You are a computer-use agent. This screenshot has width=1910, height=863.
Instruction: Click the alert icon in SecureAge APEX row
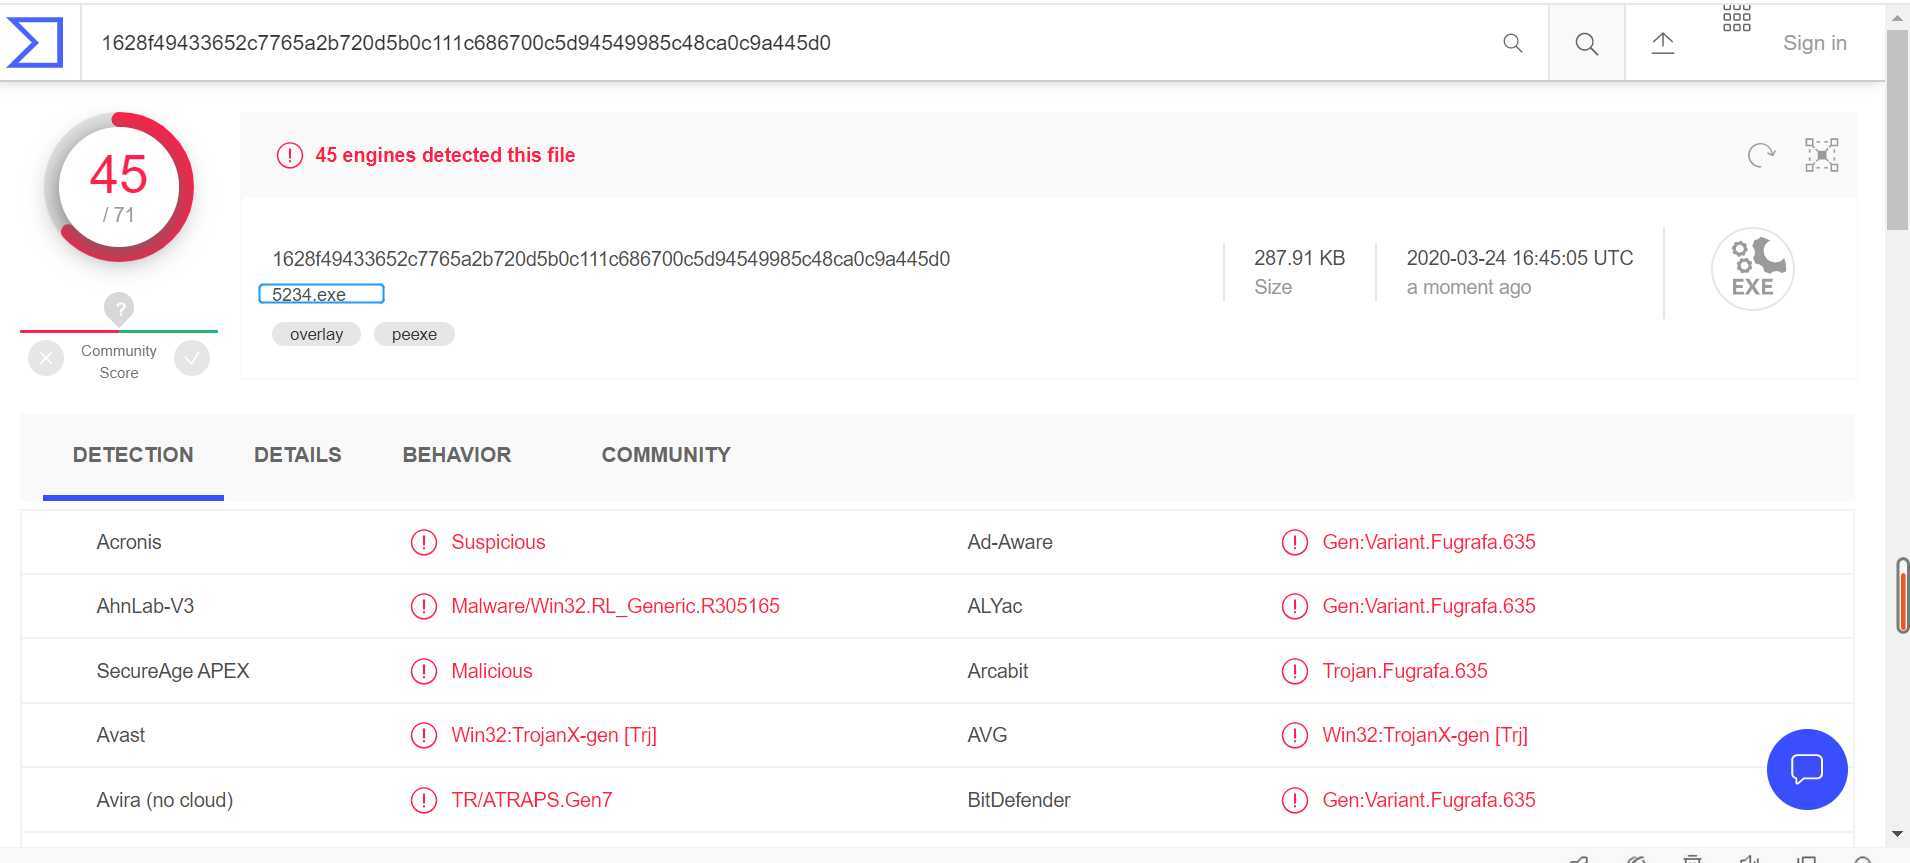point(424,671)
